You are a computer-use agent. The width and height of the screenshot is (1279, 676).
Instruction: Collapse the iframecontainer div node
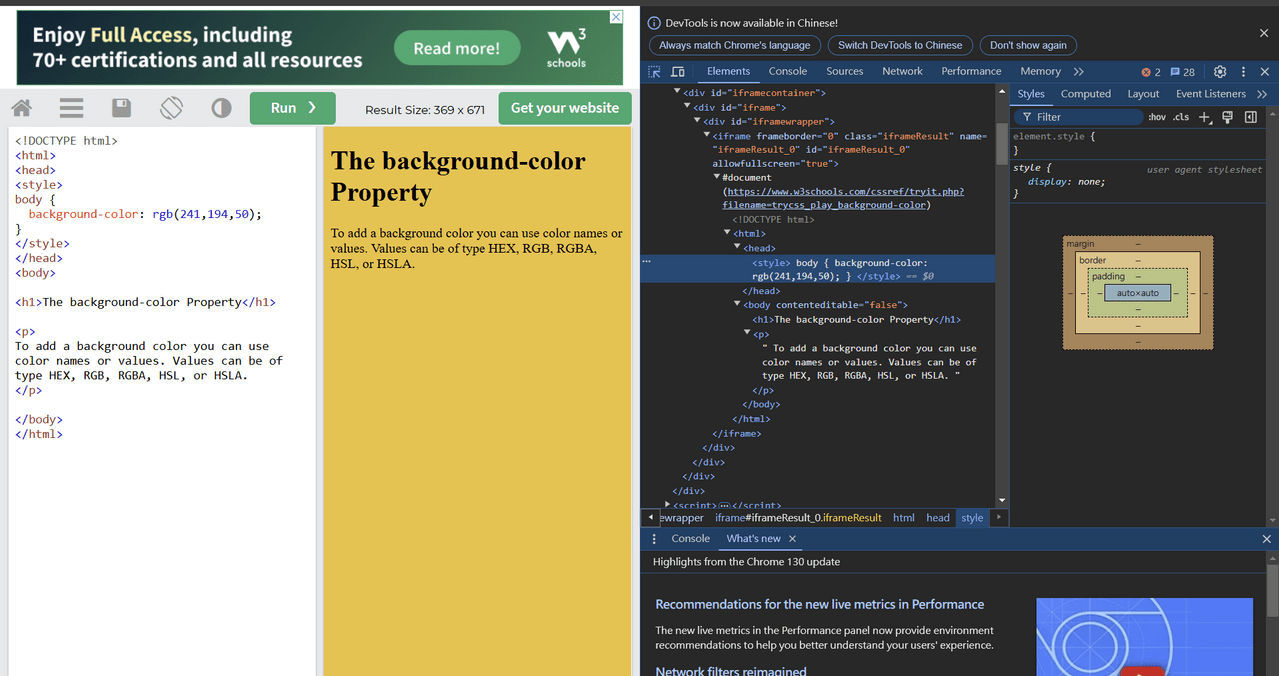tap(677, 92)
